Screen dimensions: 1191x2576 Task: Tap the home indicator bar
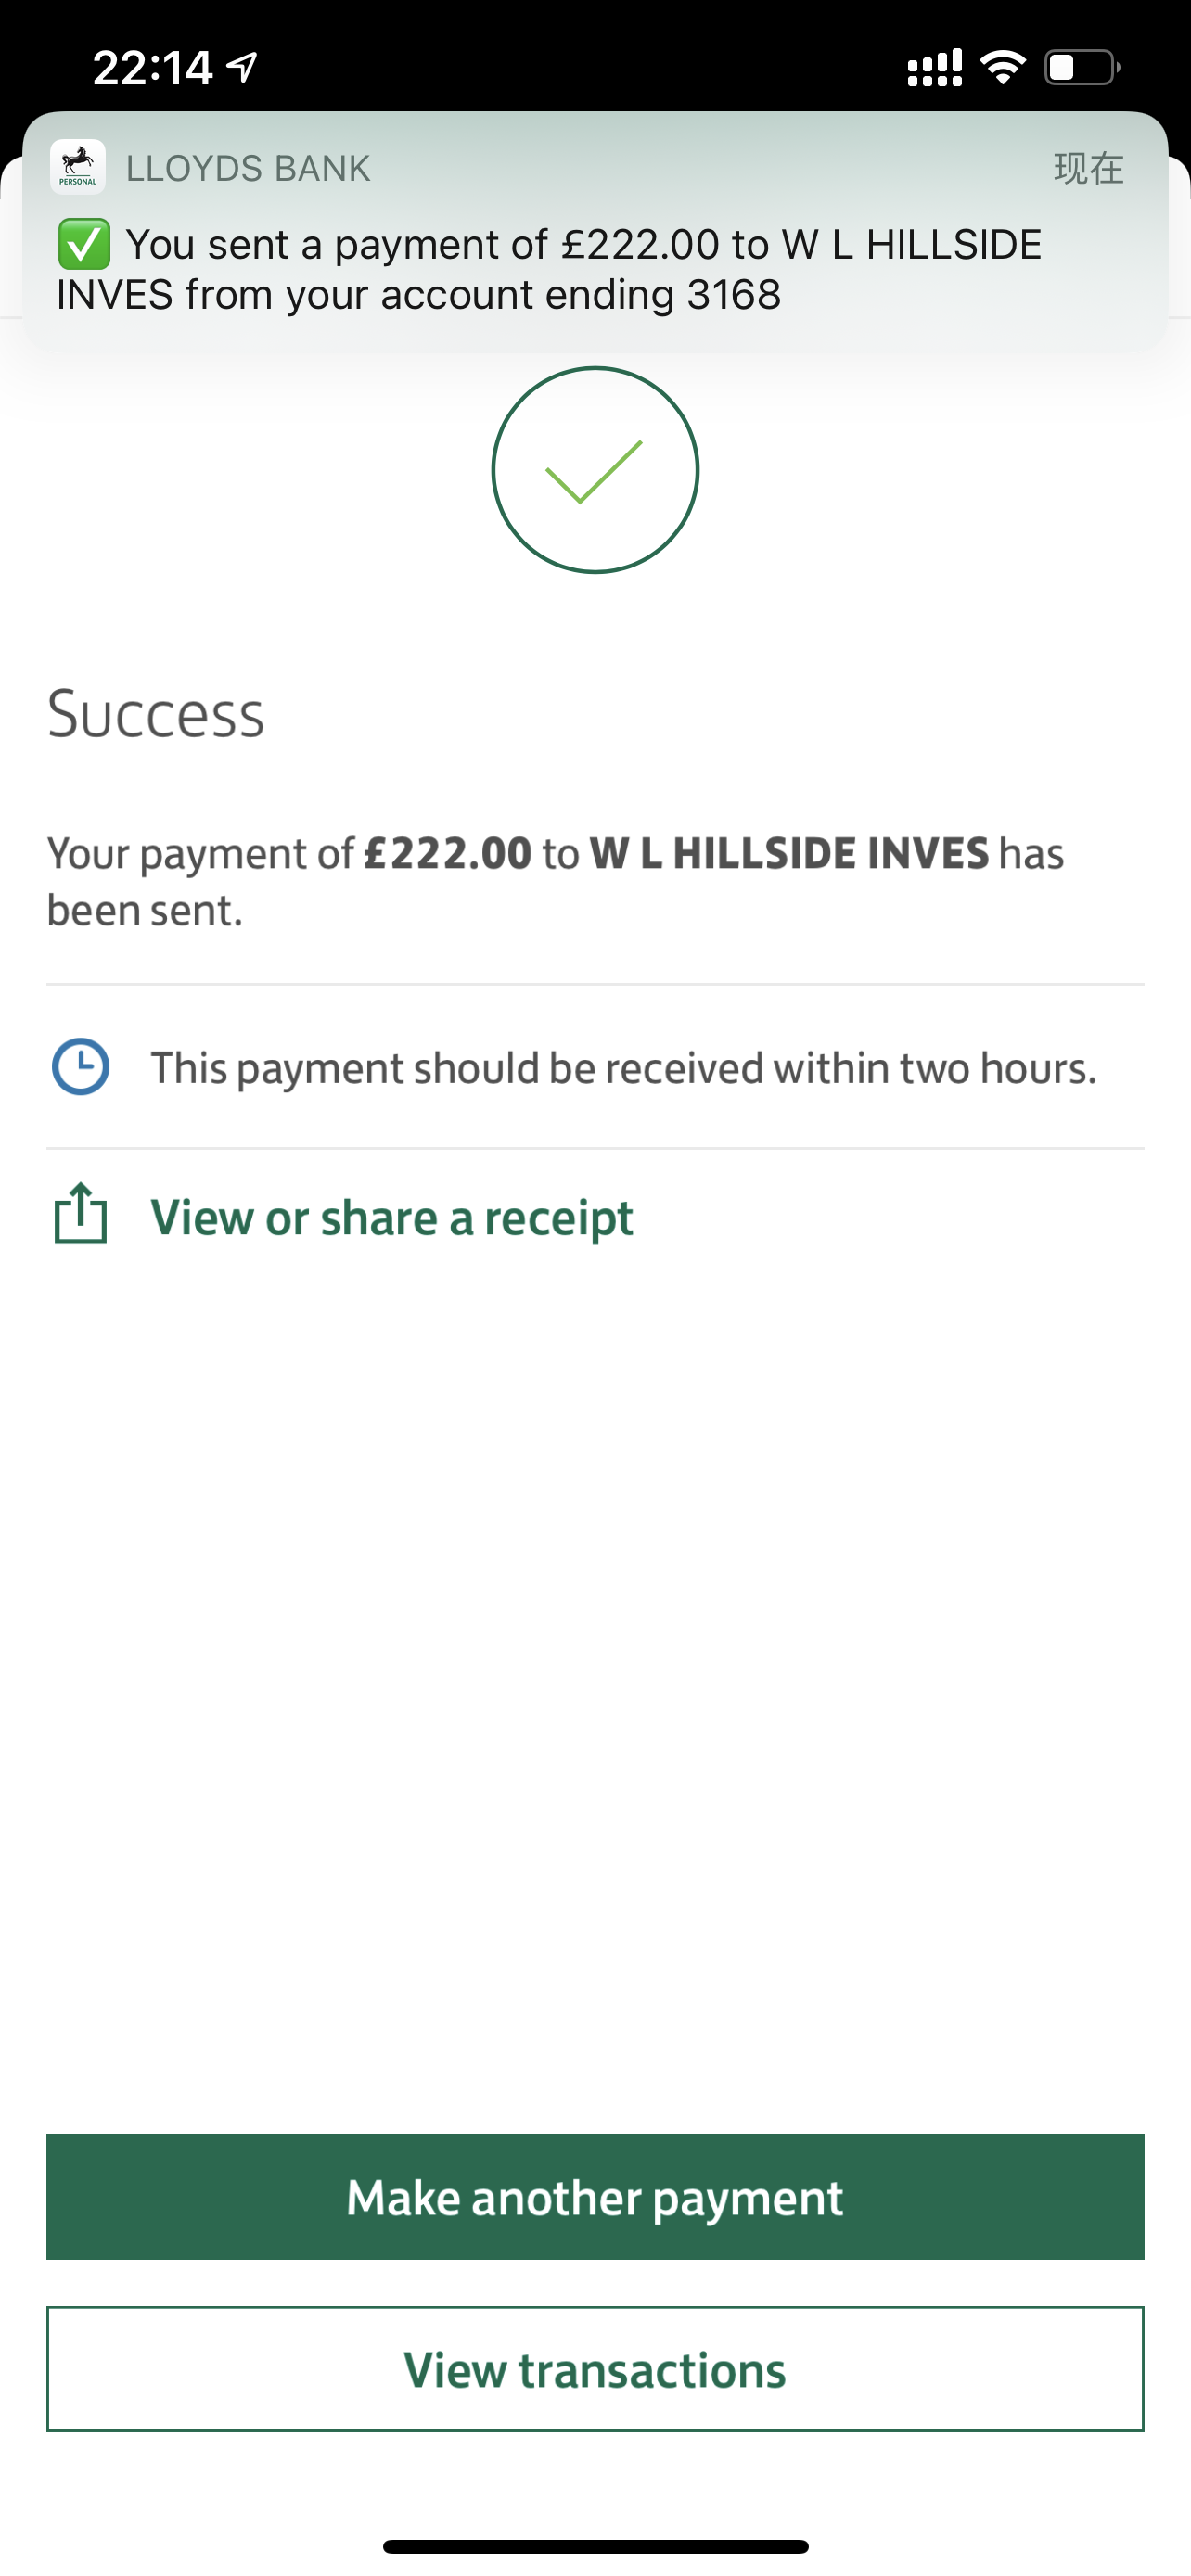(595, 2546)
